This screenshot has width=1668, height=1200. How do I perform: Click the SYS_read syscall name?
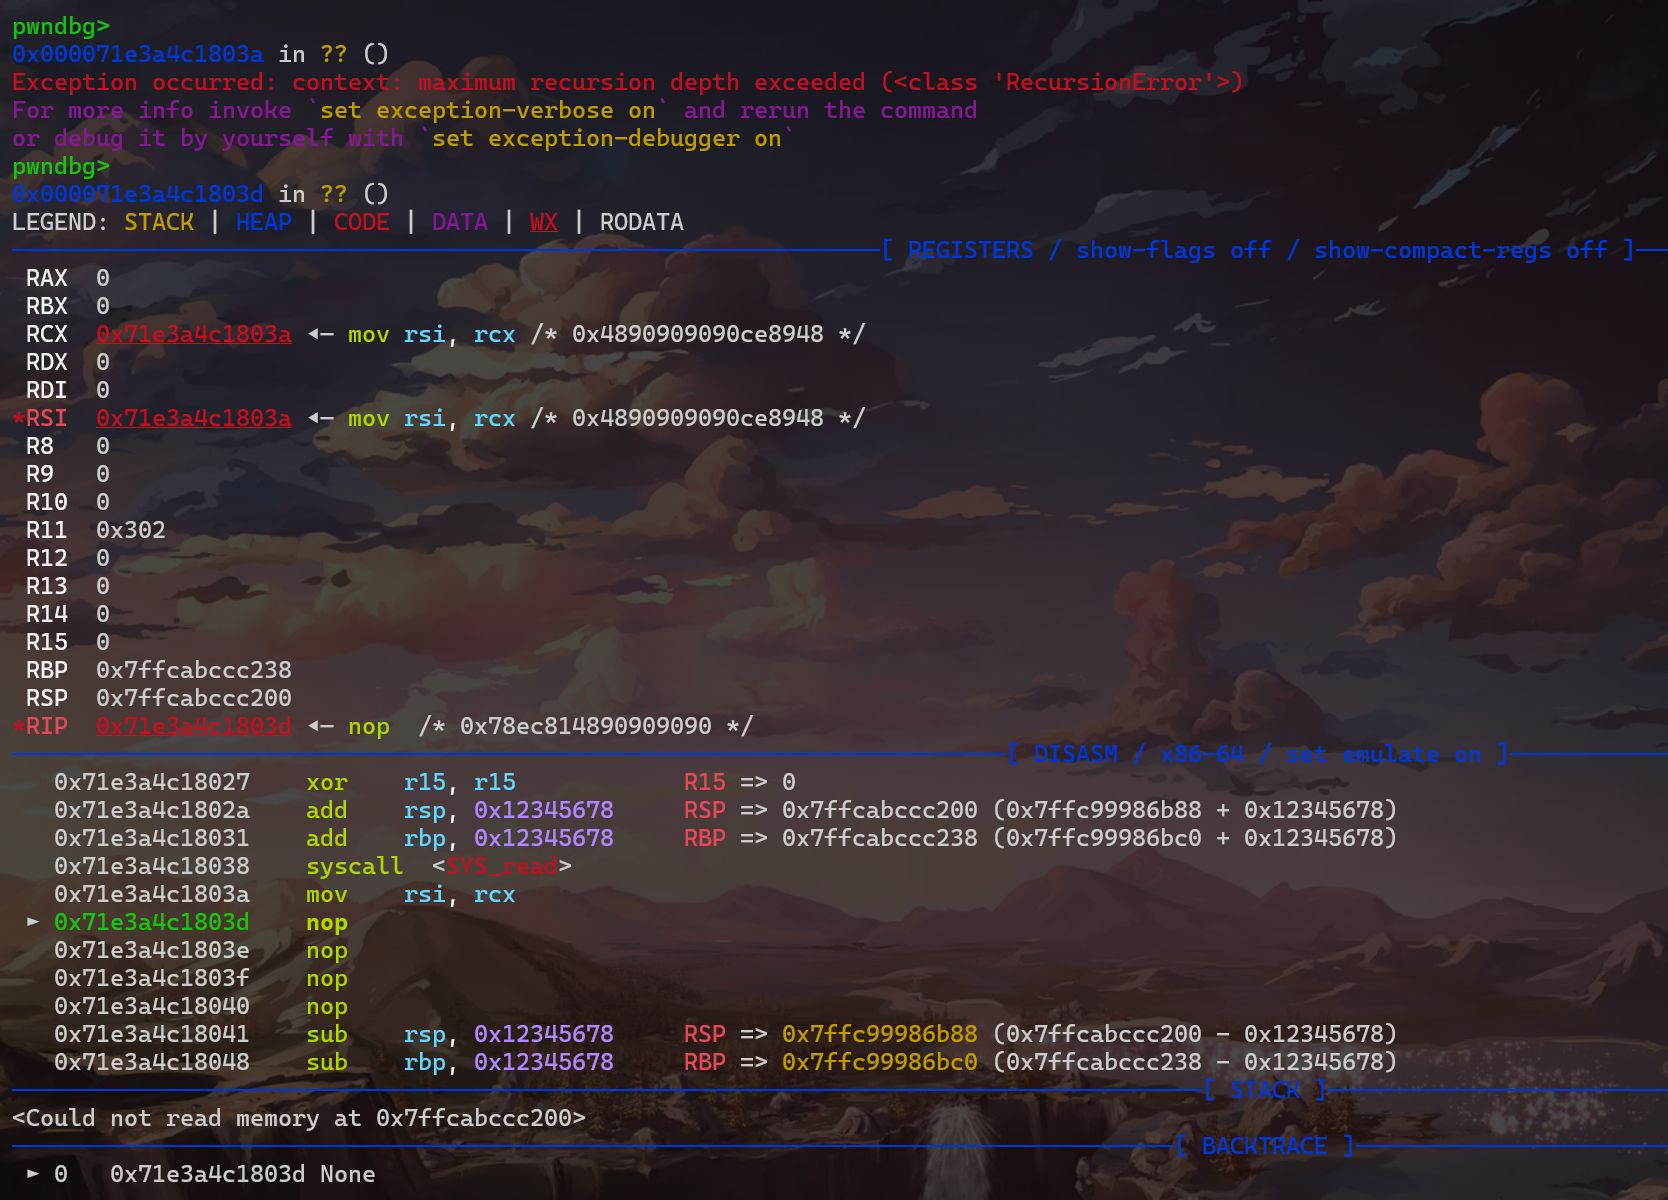pos(502,866)
